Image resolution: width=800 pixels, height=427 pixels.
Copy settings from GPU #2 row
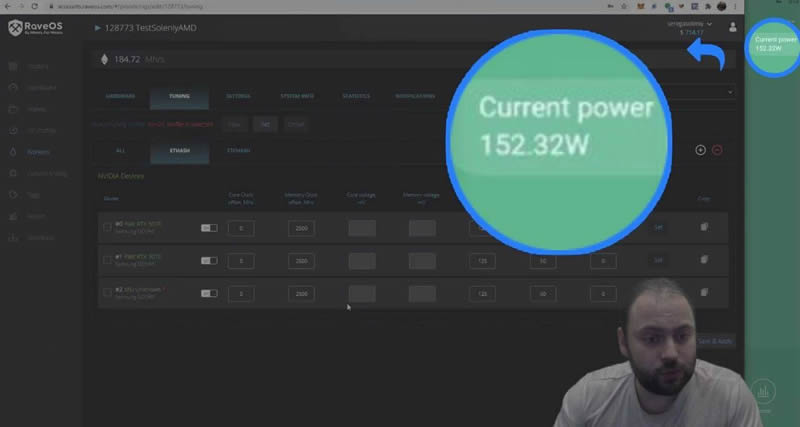[x=704, y=292]
